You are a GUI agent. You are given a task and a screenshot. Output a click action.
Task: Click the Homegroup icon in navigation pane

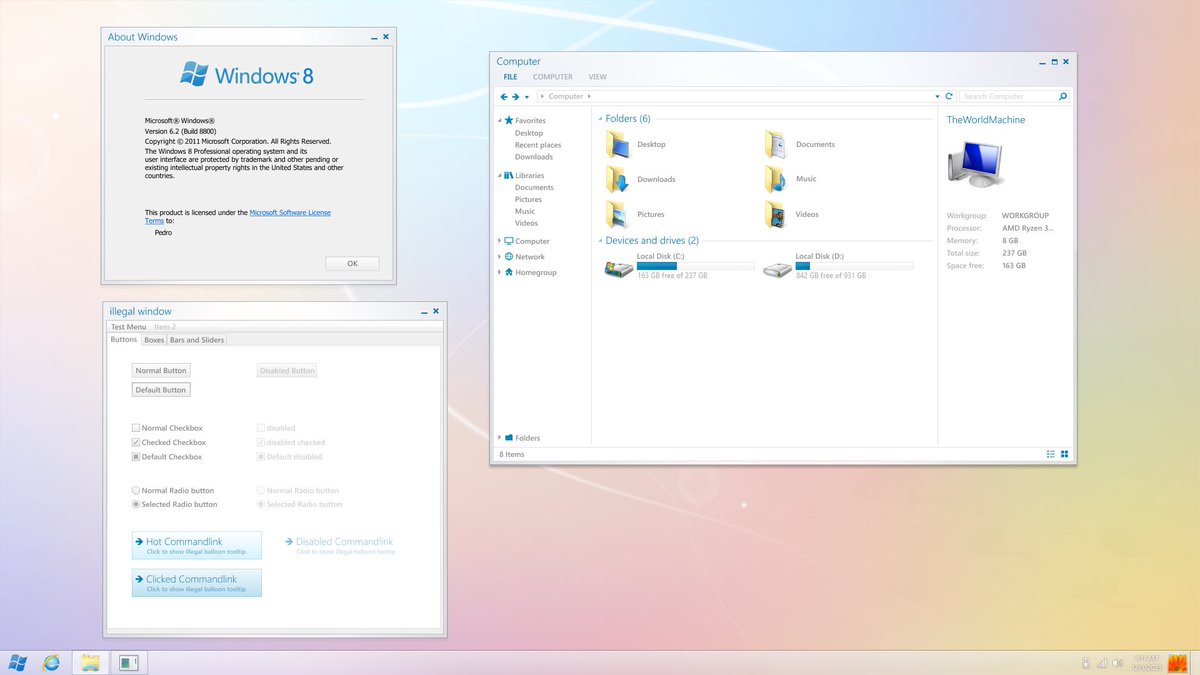tap(509, 272)
